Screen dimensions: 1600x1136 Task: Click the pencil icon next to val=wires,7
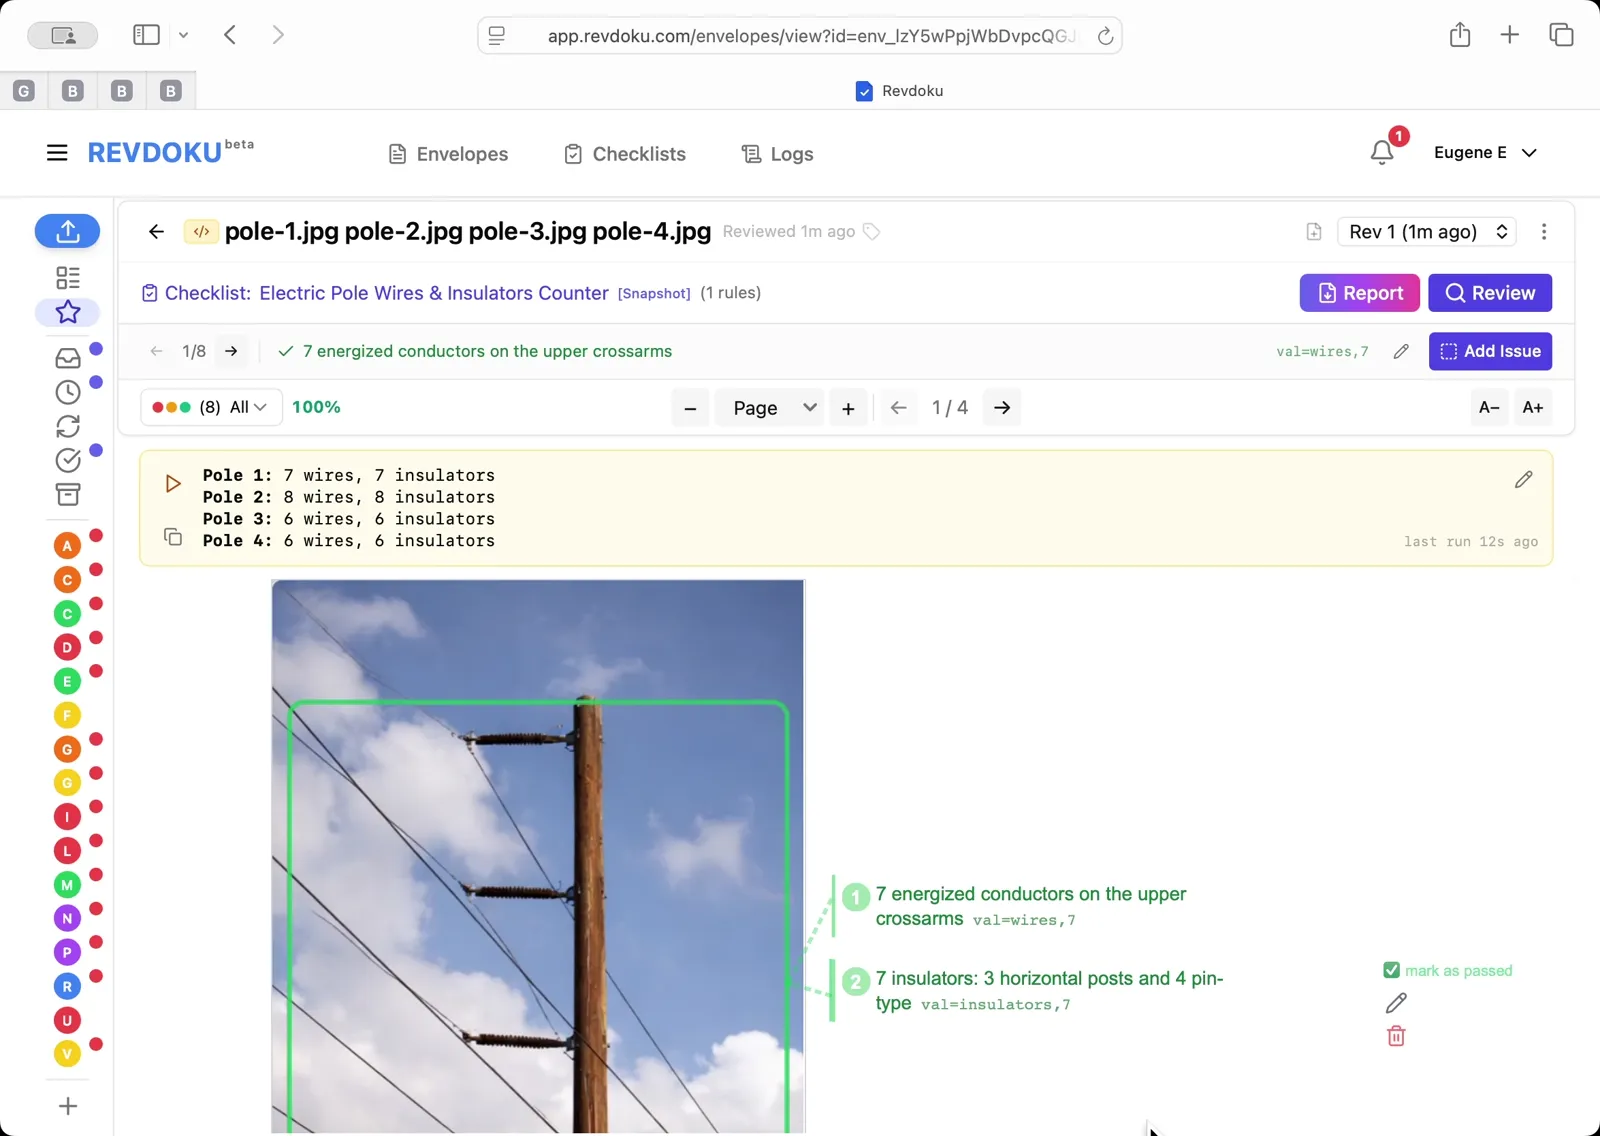coord(1399,351)
